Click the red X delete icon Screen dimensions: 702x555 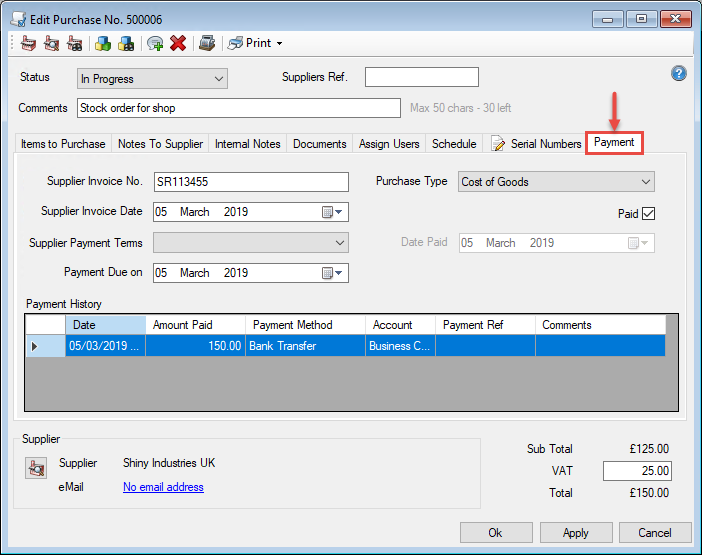[178, 43]
